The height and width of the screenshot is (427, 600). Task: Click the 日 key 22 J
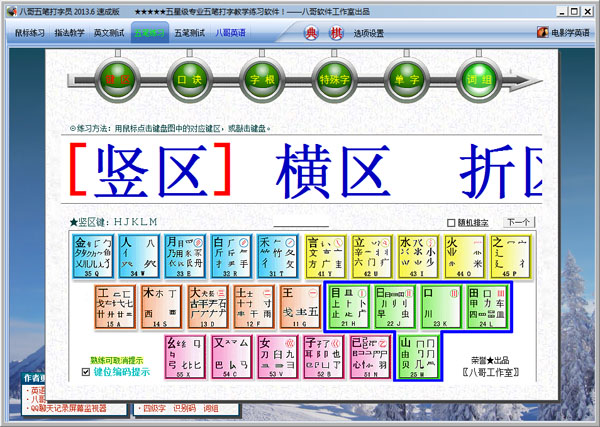(x=395, y=306)
